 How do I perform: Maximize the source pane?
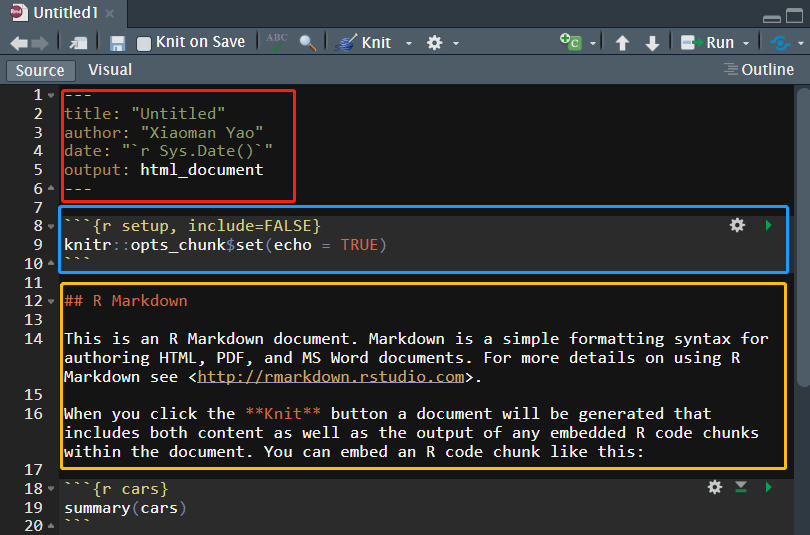pos(795,15)
